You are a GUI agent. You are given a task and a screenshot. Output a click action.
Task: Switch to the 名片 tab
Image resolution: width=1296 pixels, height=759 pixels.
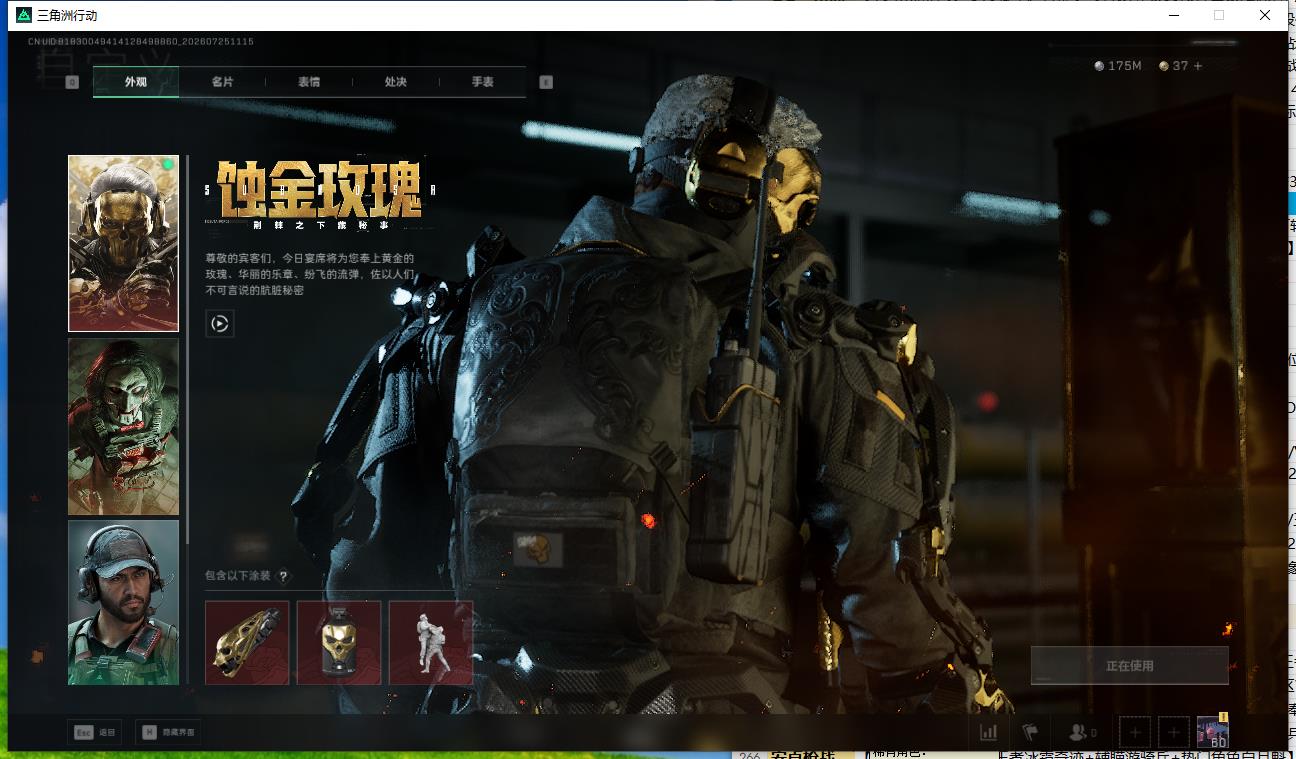click(222, 82)
